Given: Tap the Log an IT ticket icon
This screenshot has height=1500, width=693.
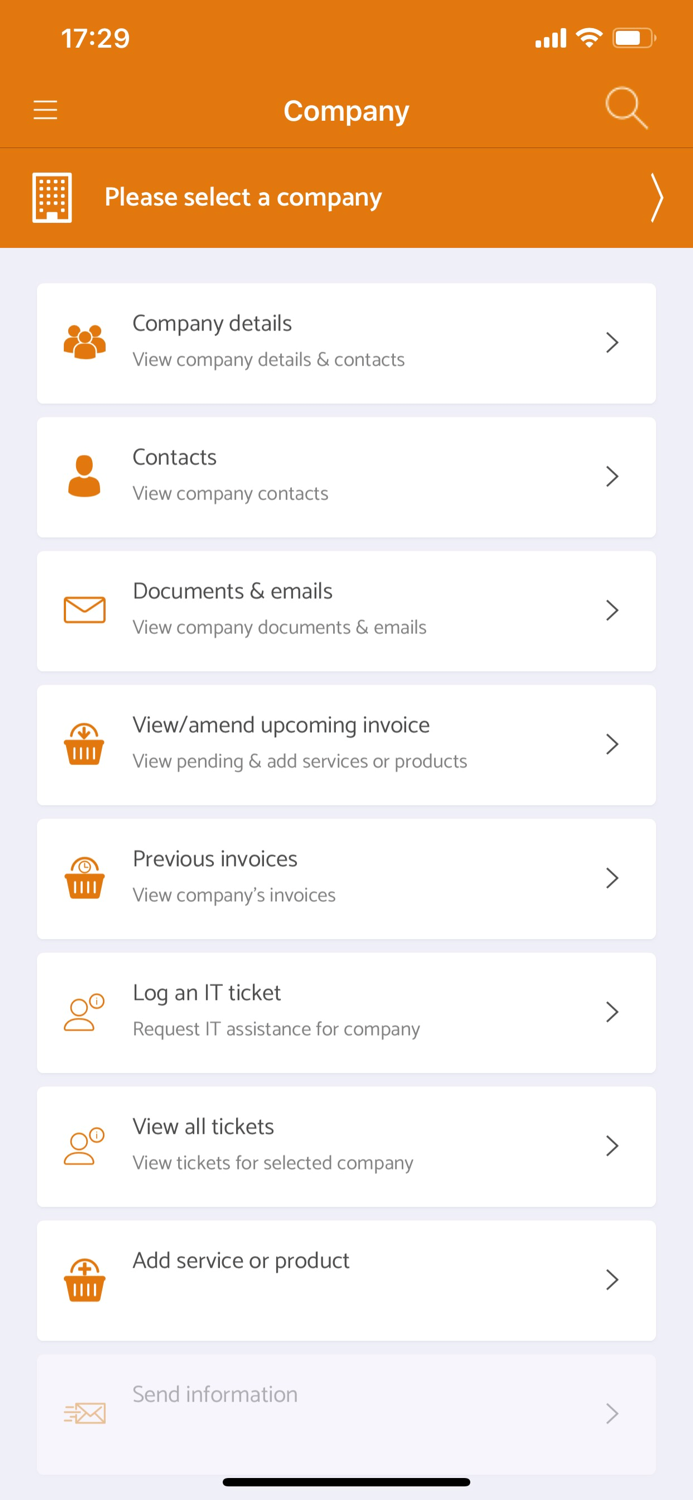Looking at the screenshot, I should [x=84, y=1012].
